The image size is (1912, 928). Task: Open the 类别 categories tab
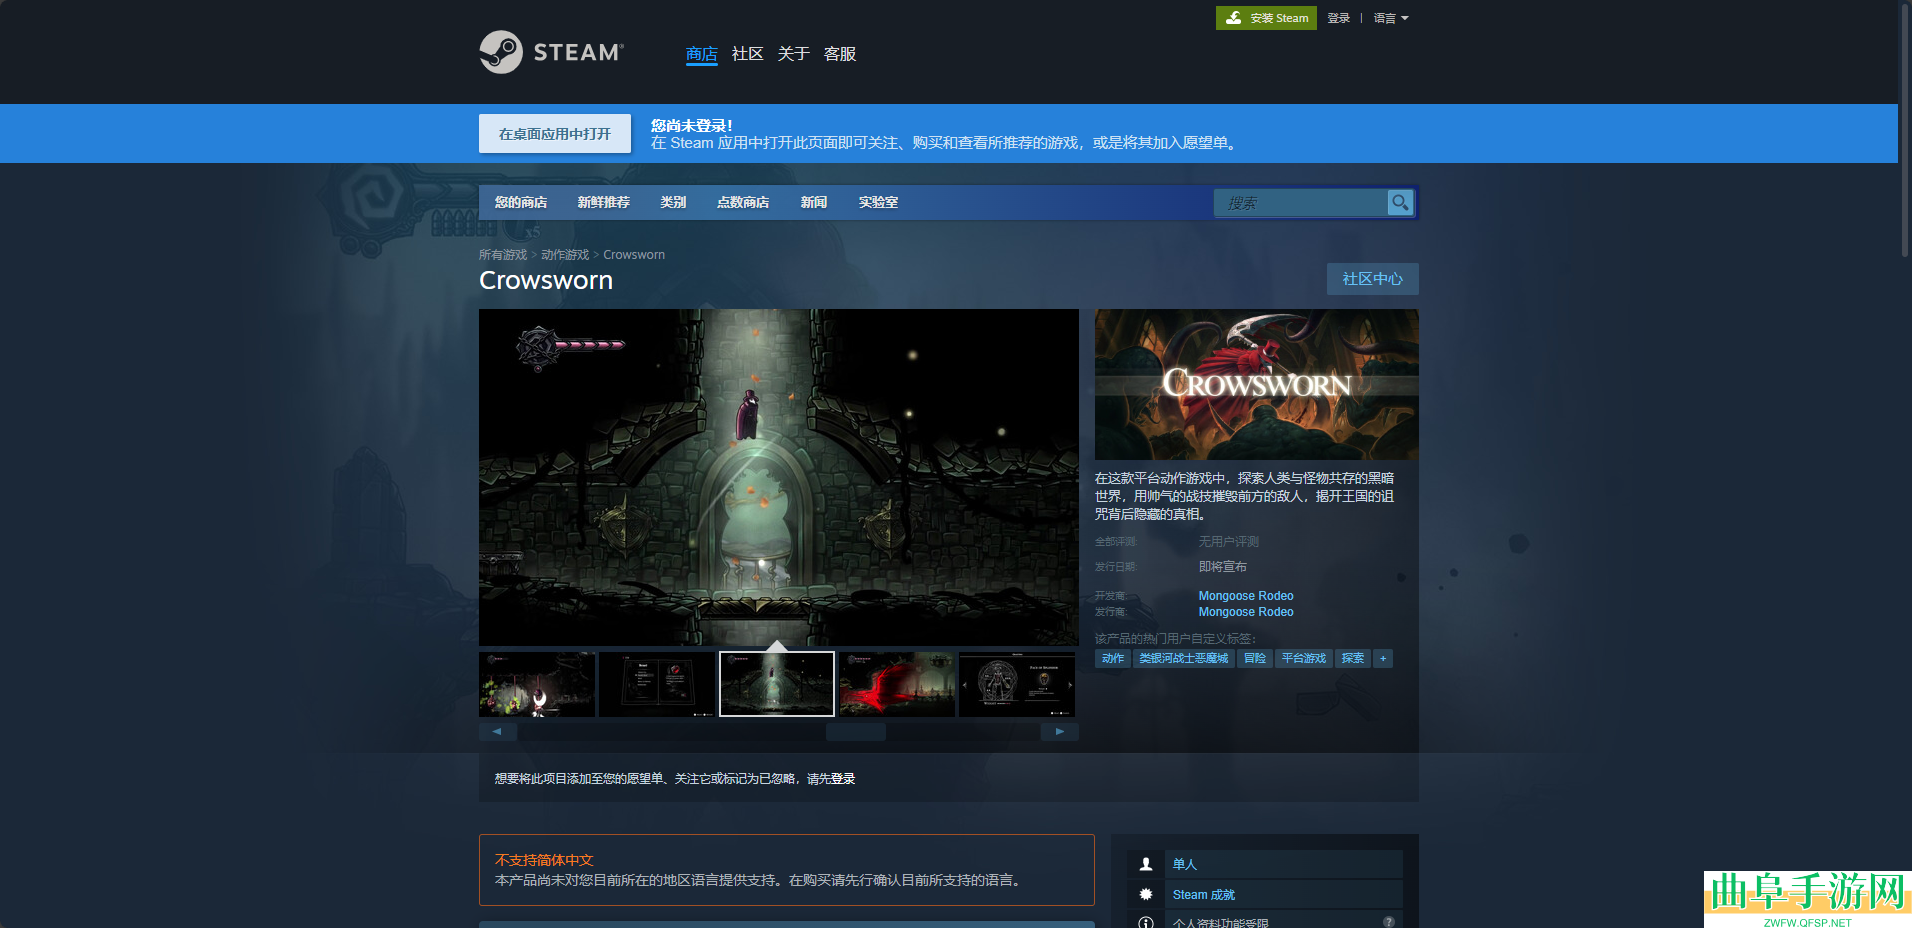point(673,202)
